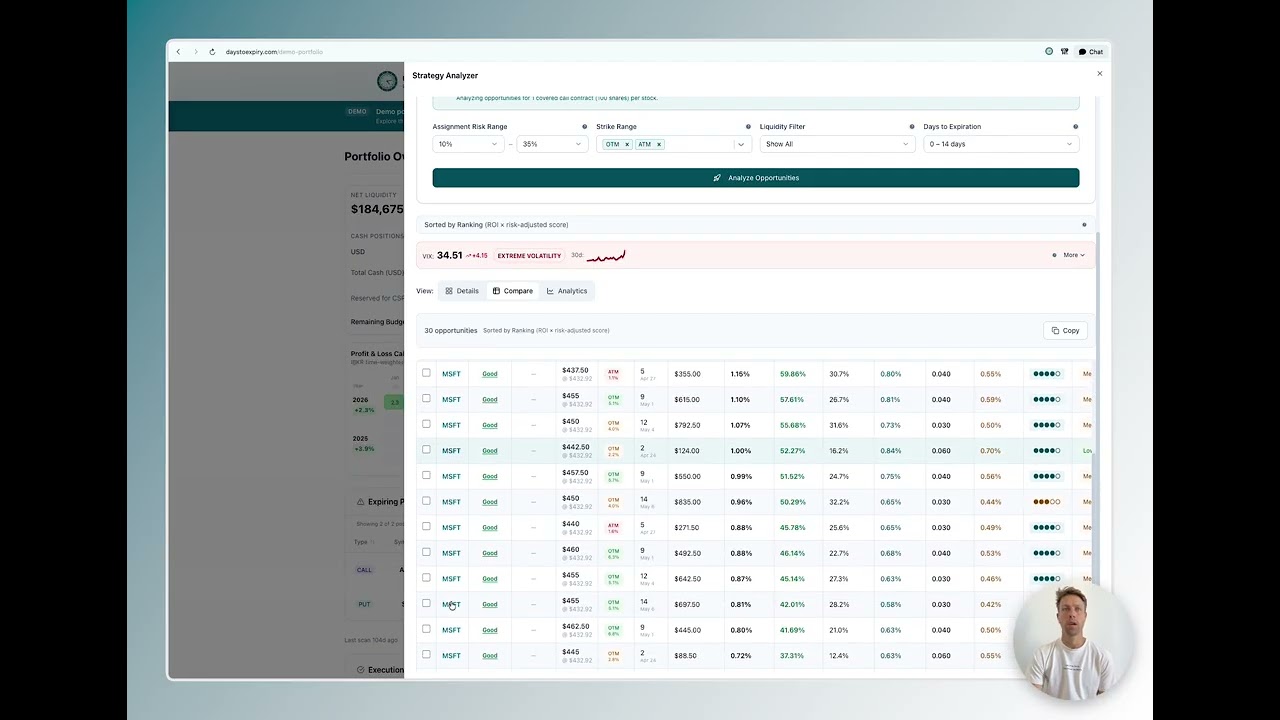Open MSFT link in $442.50 strike row
Image resolution: width=1280 pixels, height=720 pixels.
click(x=451, y=451)
